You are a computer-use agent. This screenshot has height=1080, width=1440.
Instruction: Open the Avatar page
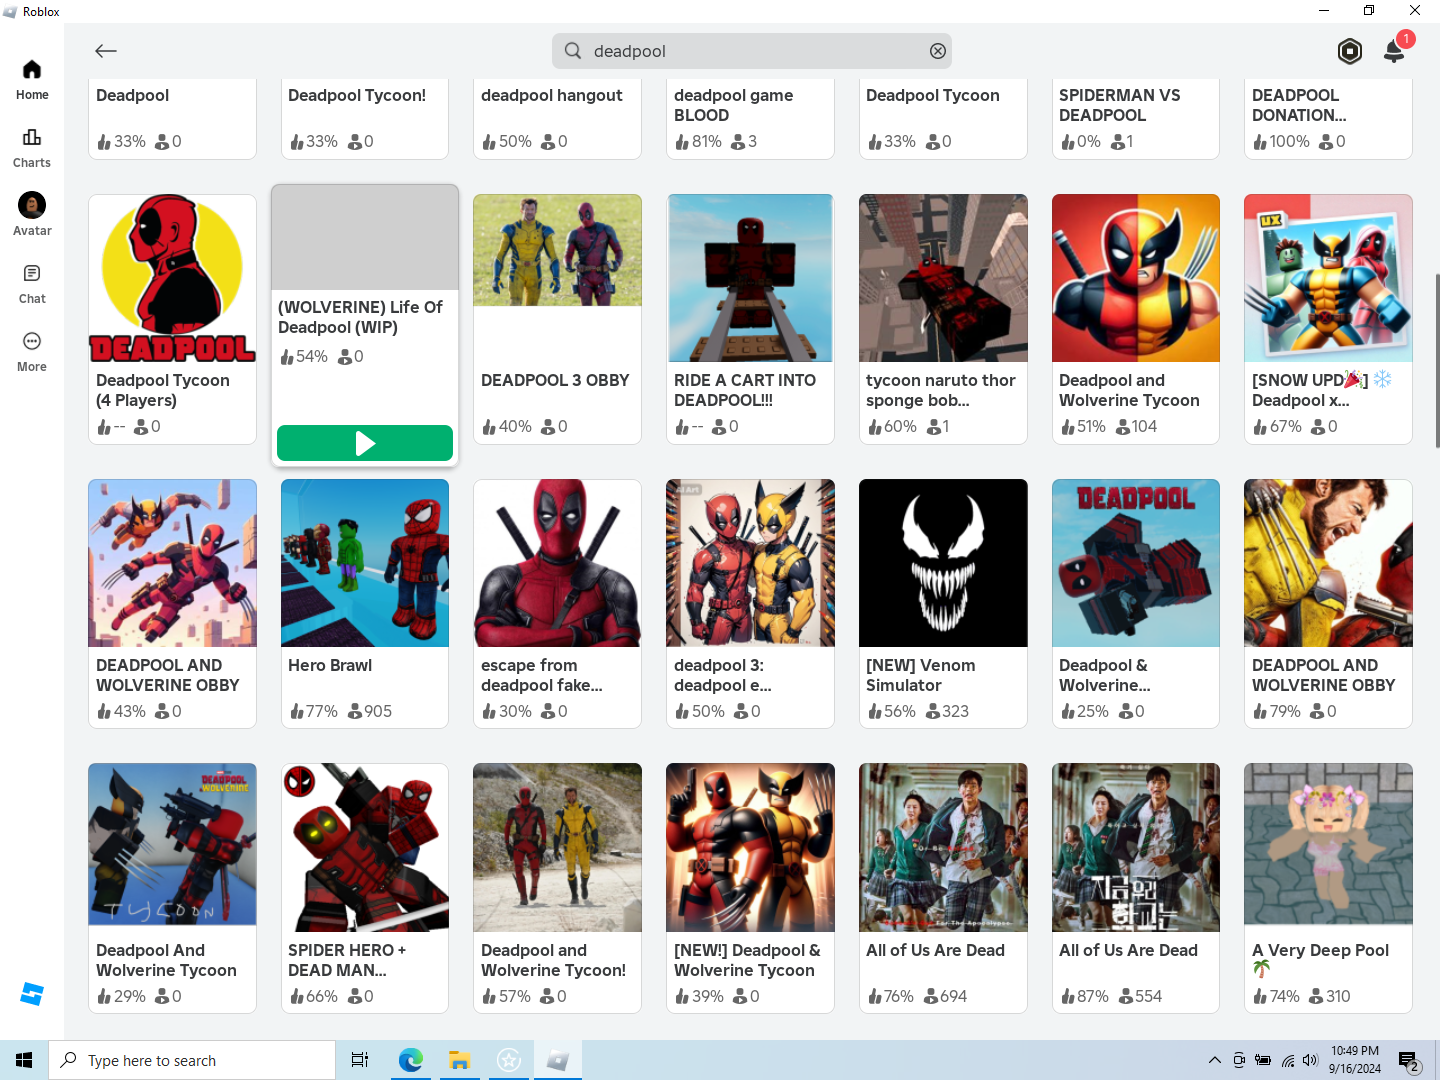[x=32, y=216]
